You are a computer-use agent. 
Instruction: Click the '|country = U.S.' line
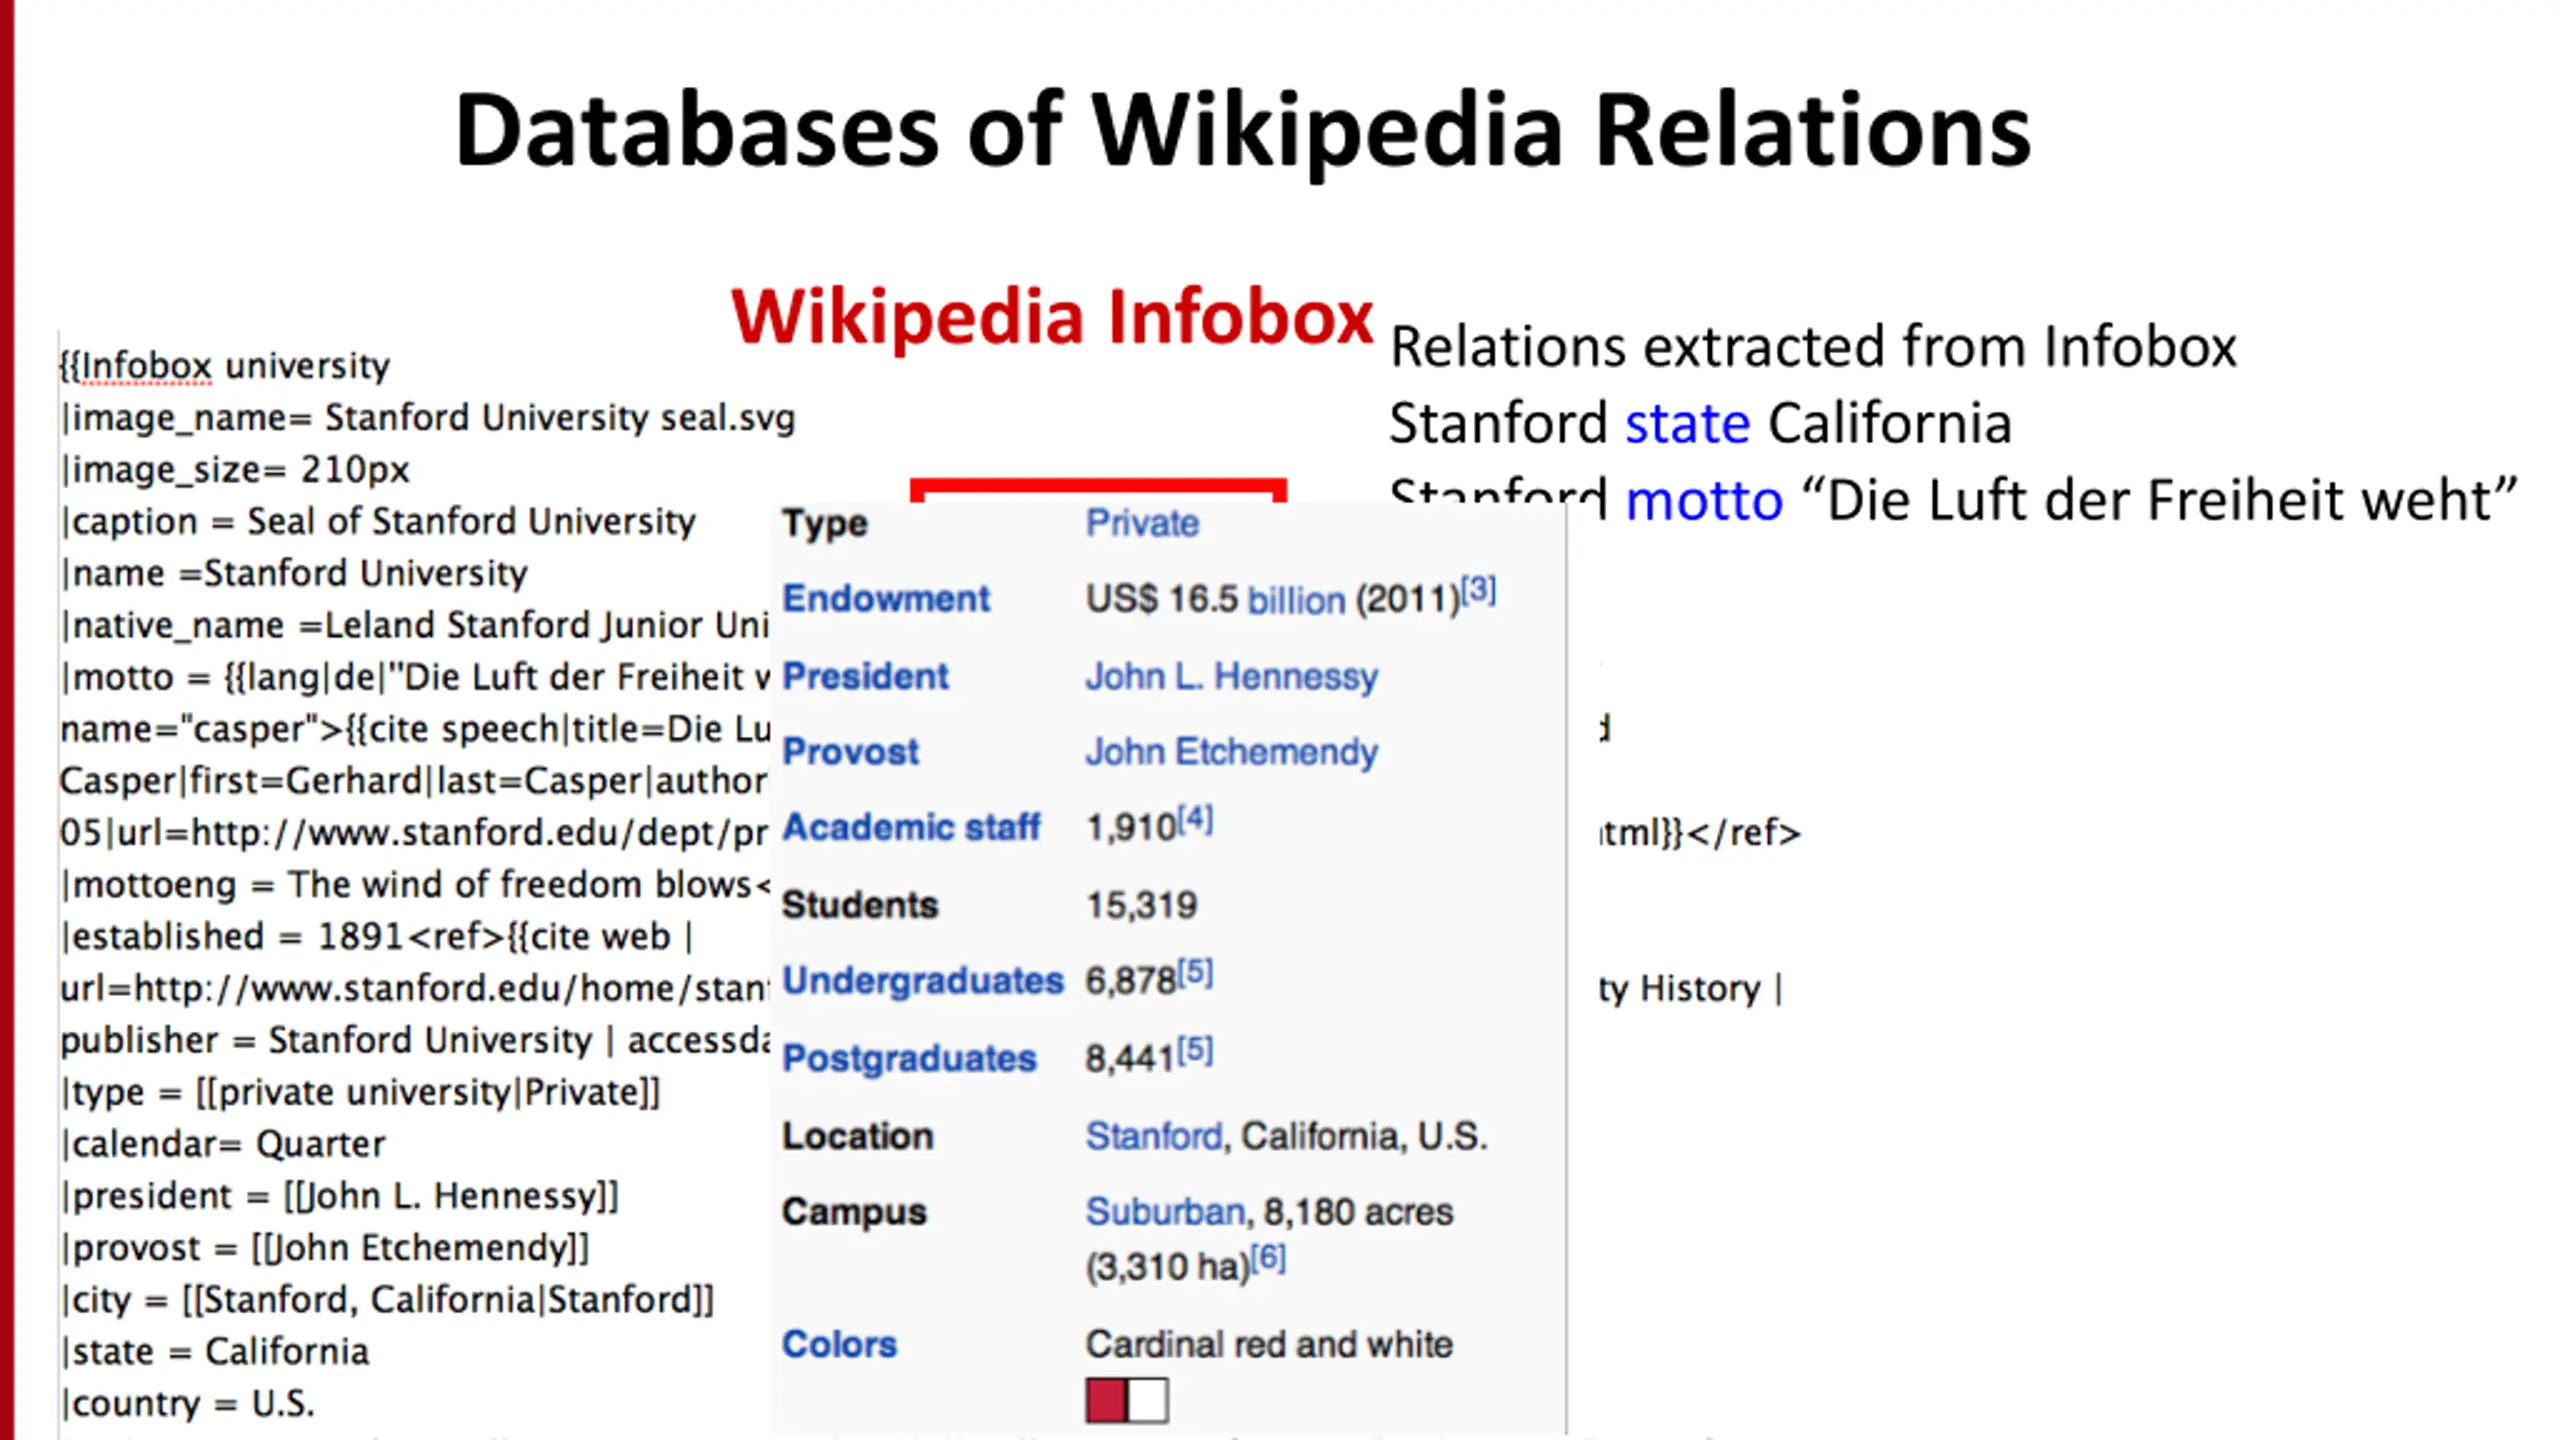pos(188,1405)
